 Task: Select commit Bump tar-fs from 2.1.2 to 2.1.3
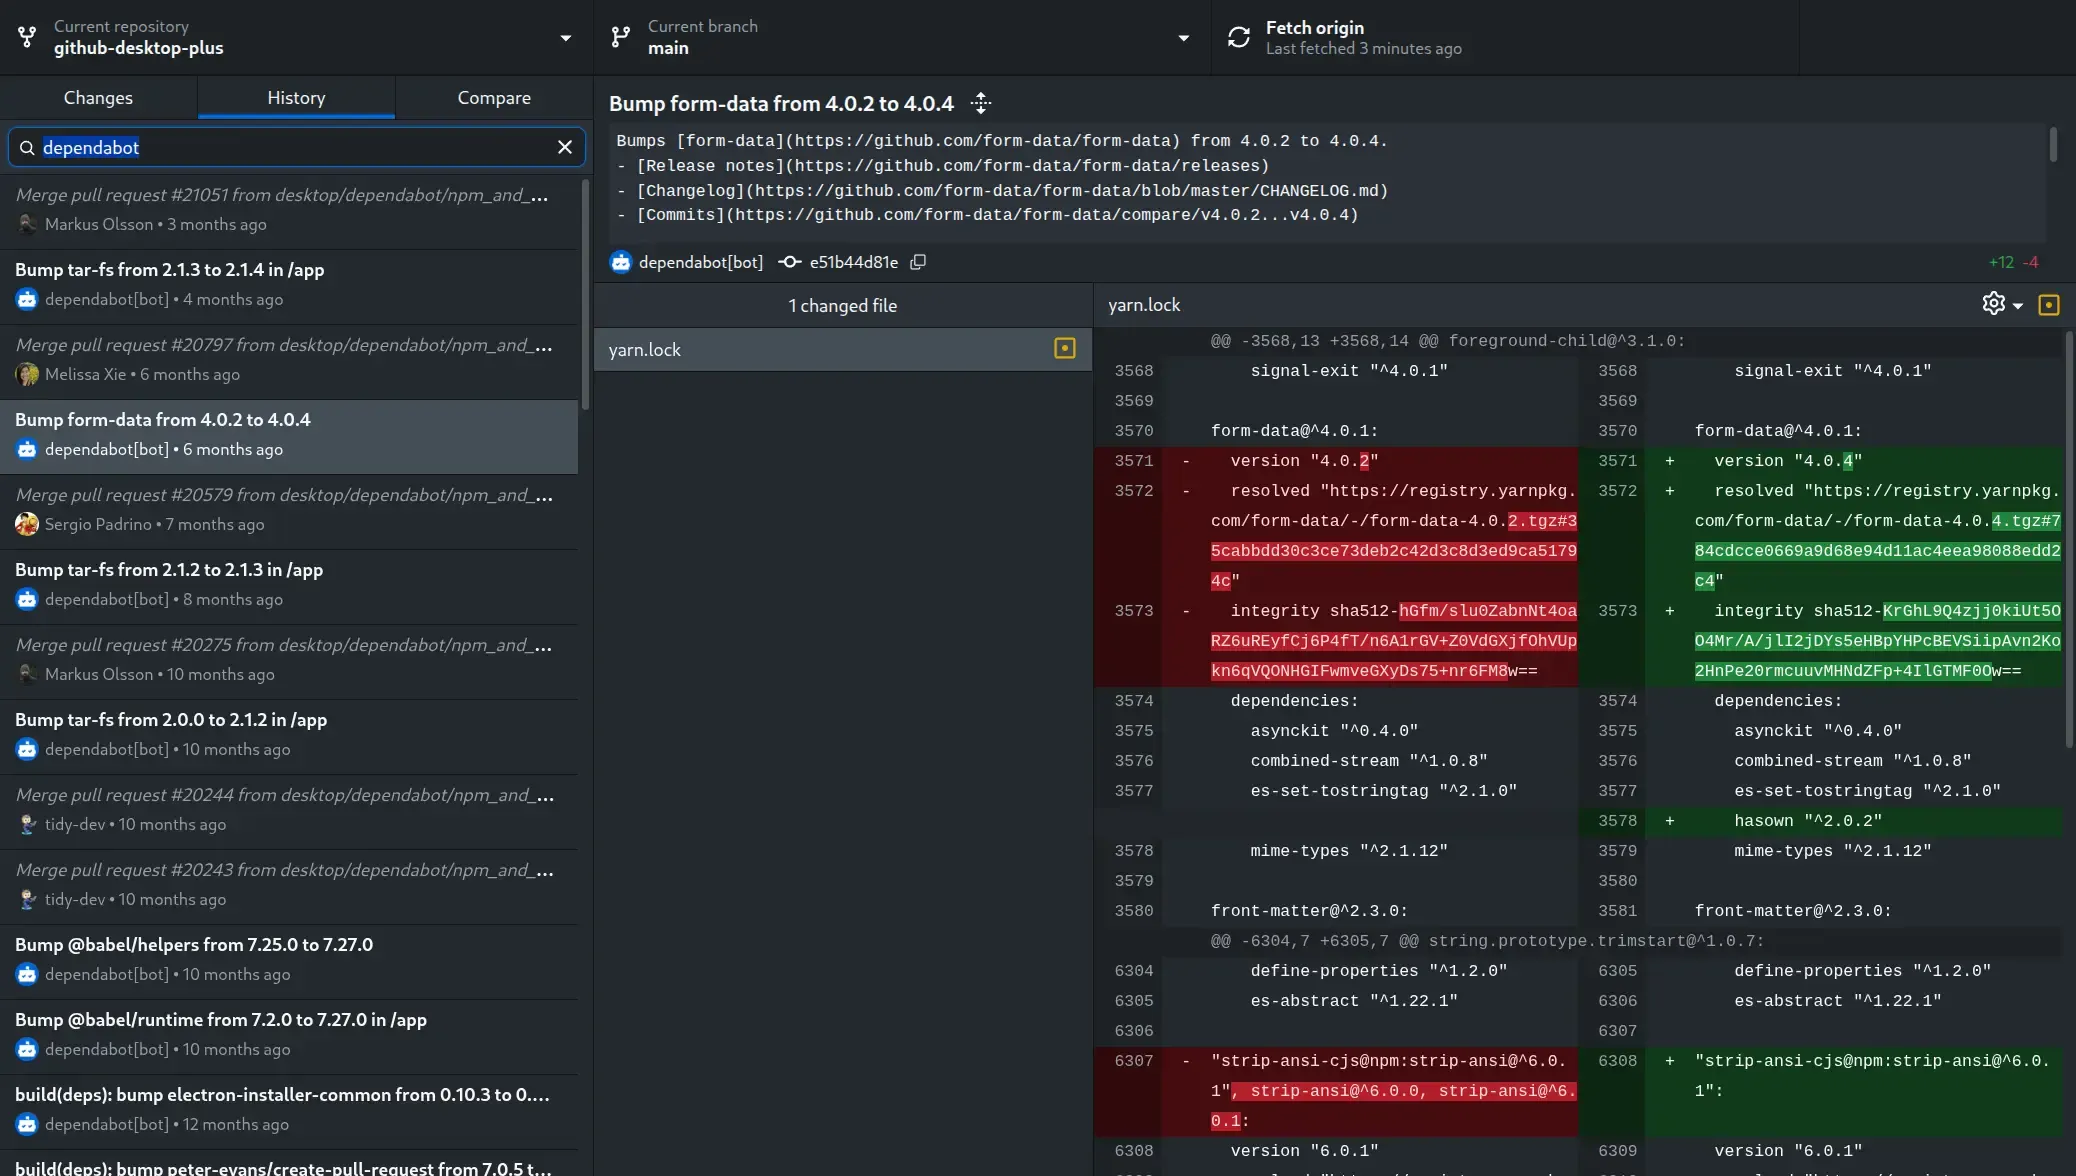[289, 587]
